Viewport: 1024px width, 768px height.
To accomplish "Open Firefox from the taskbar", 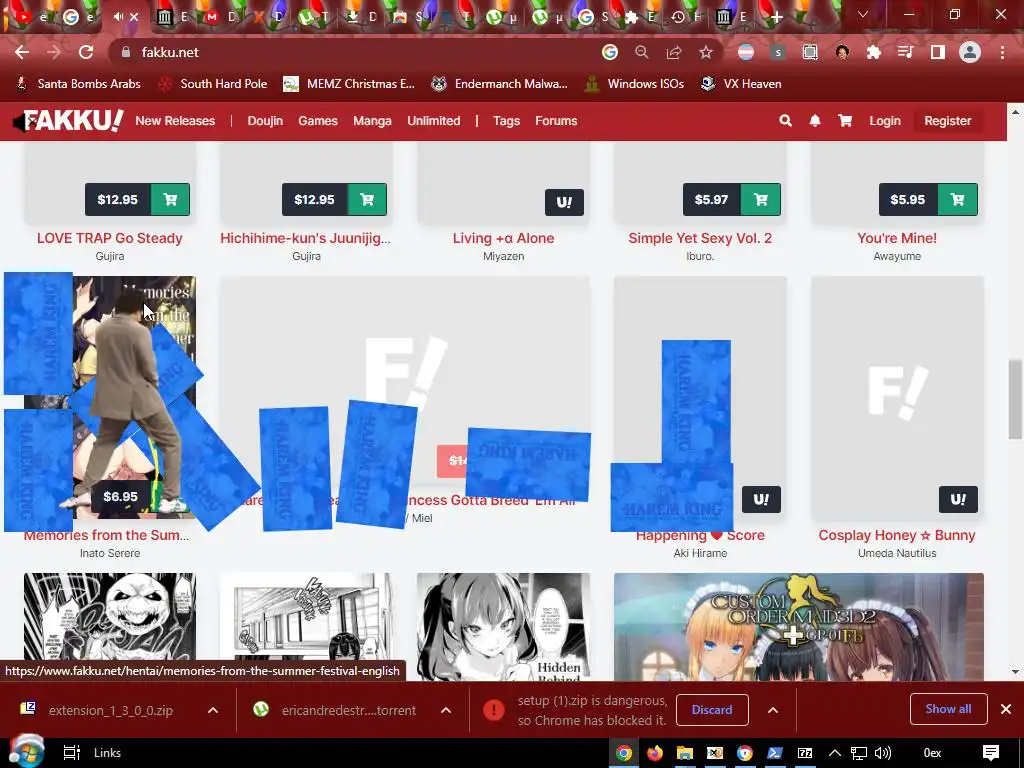I will tap(654, 753).
